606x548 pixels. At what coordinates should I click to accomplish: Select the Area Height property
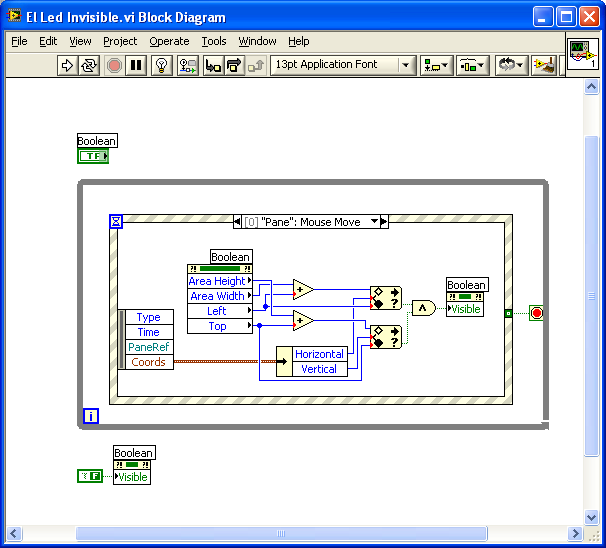coord(220,281)
